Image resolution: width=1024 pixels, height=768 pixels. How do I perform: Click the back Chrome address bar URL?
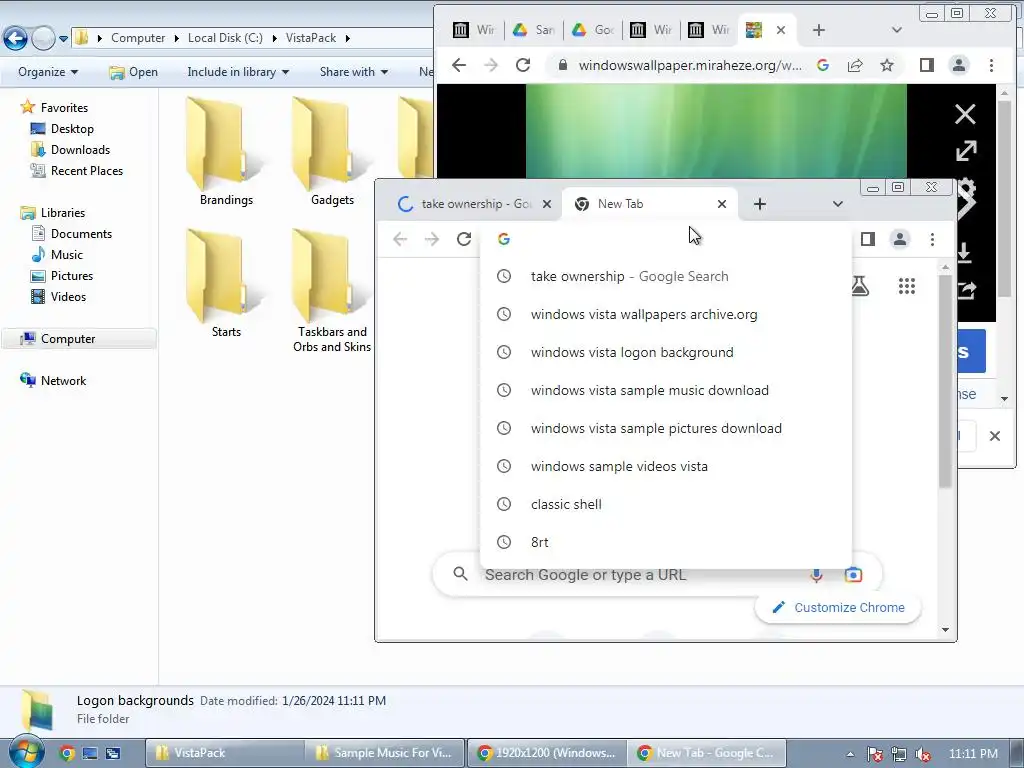[x=690, y=65]
